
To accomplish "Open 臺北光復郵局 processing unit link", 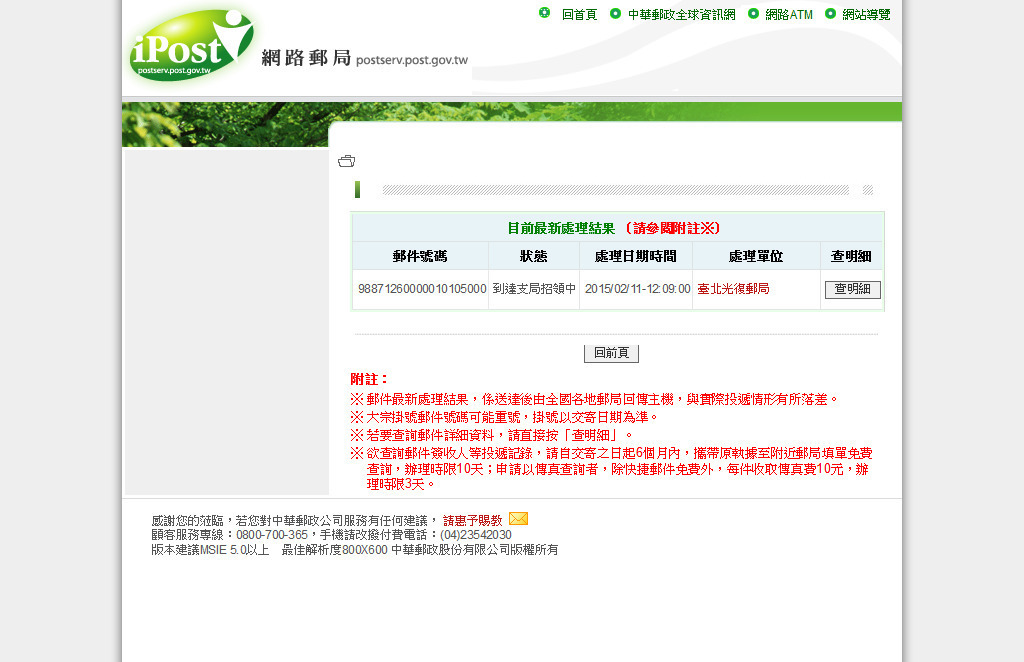I will point(733,289).
